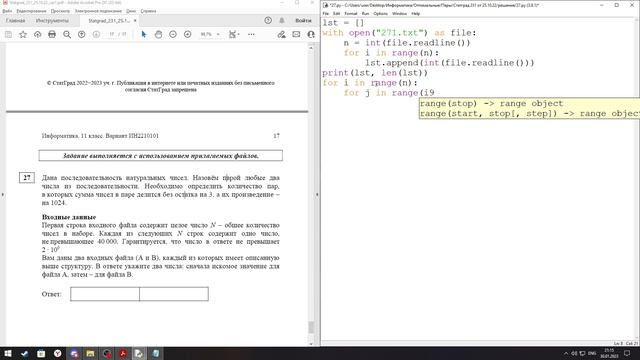The image size is (640, 360).
Task: Select the arrow selection tool in Acrobat
Action: coord(144,35)
